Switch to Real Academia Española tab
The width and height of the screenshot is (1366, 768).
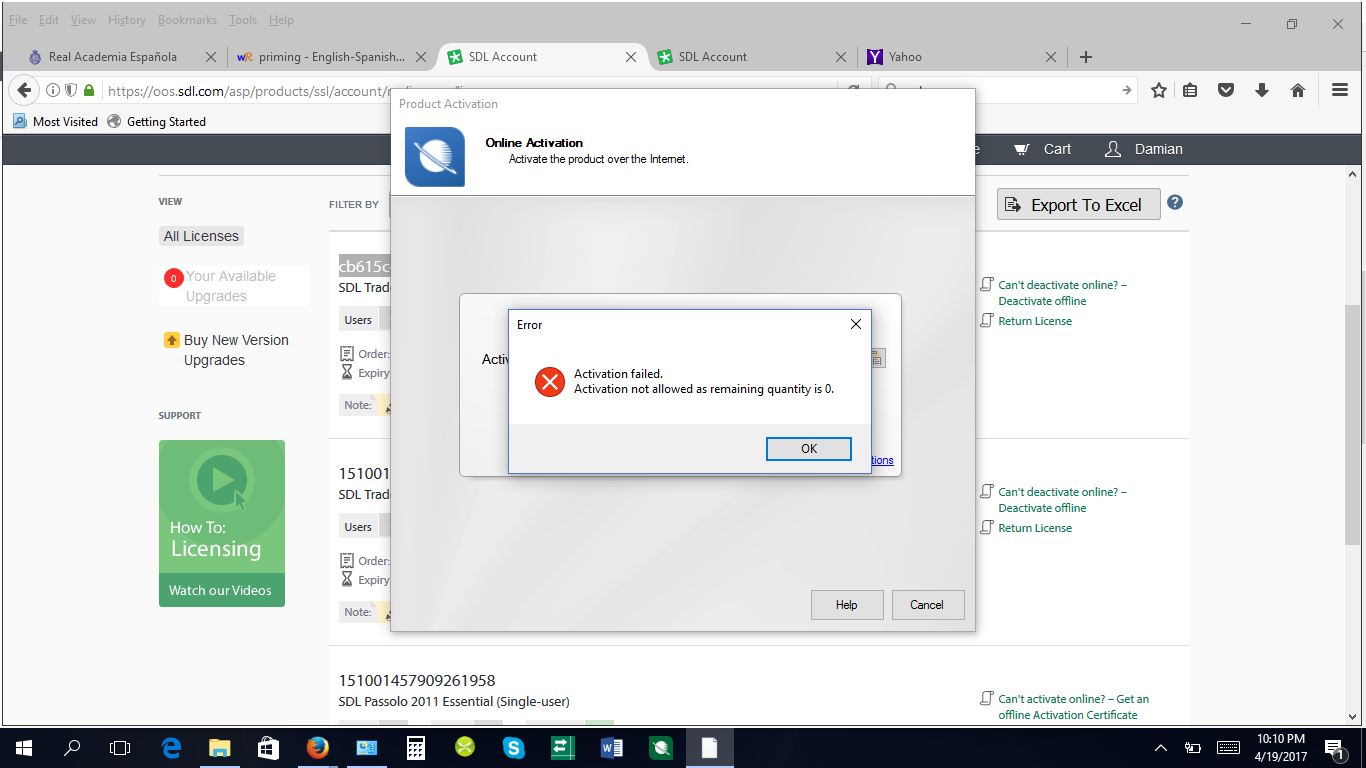tap(114, 57)
